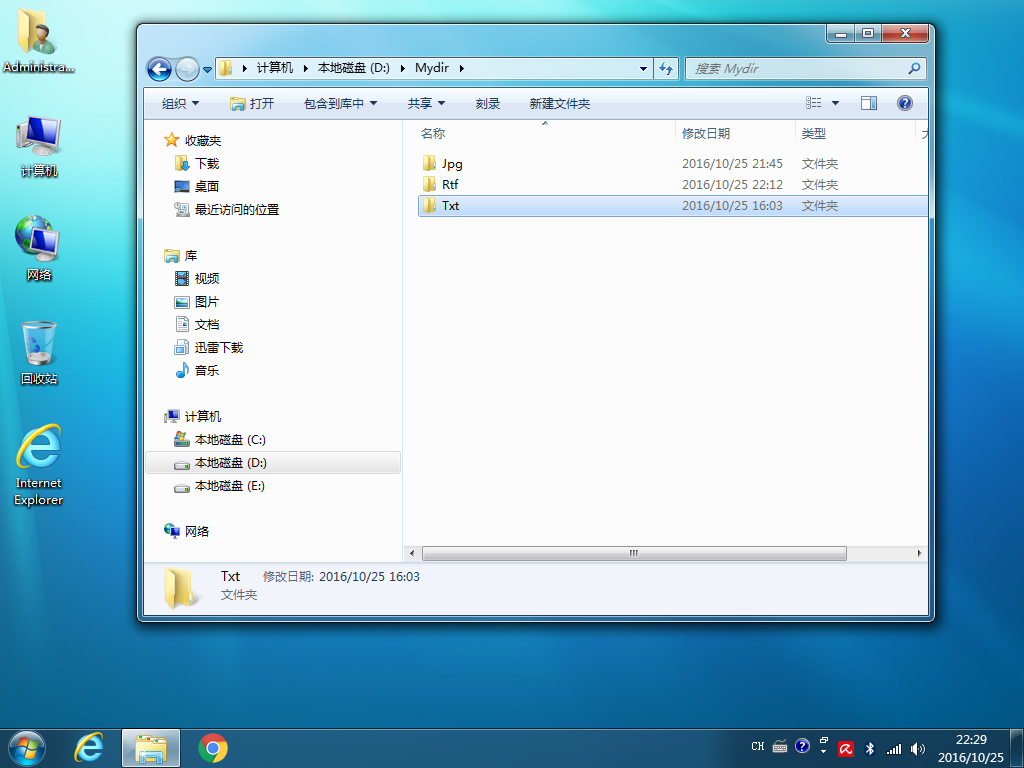Select the 回收站 recycle bin icon

[39, 352]
